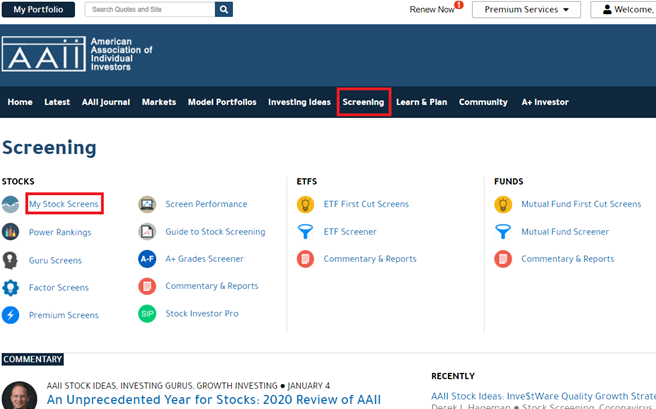Open the A+ Grades Screener link
The image size is (656, 409).
click(205, 259)
